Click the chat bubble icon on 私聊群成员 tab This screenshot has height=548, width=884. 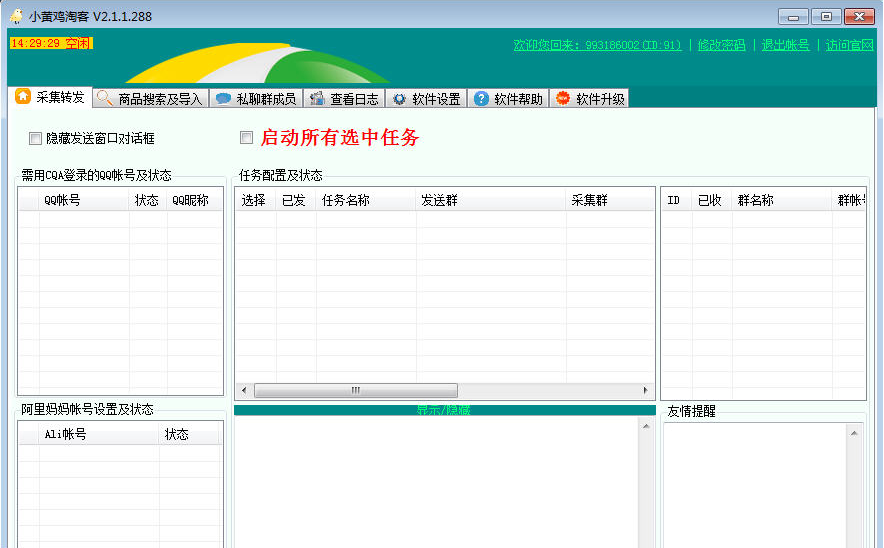pyautogui.click(x=223, y=98)
